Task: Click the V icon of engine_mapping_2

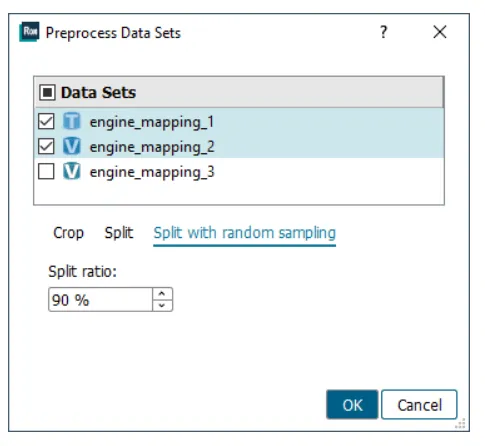Action: [x=72, y=146]
